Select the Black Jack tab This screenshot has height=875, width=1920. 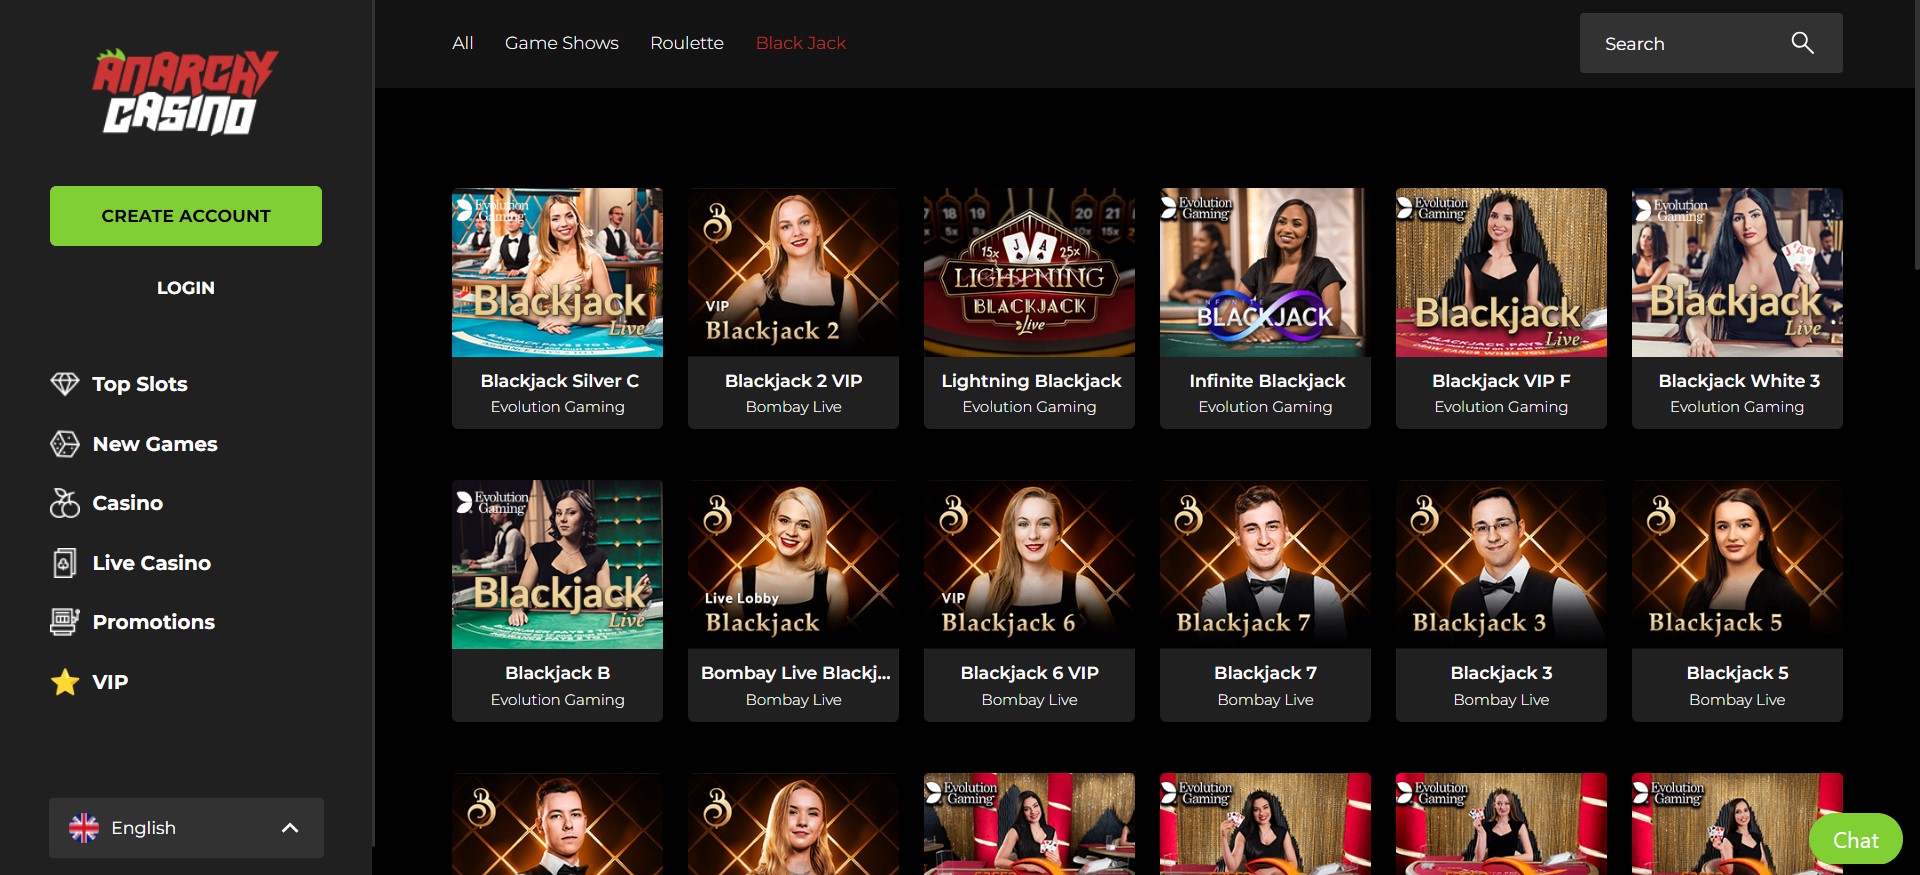tap(801, 43)
